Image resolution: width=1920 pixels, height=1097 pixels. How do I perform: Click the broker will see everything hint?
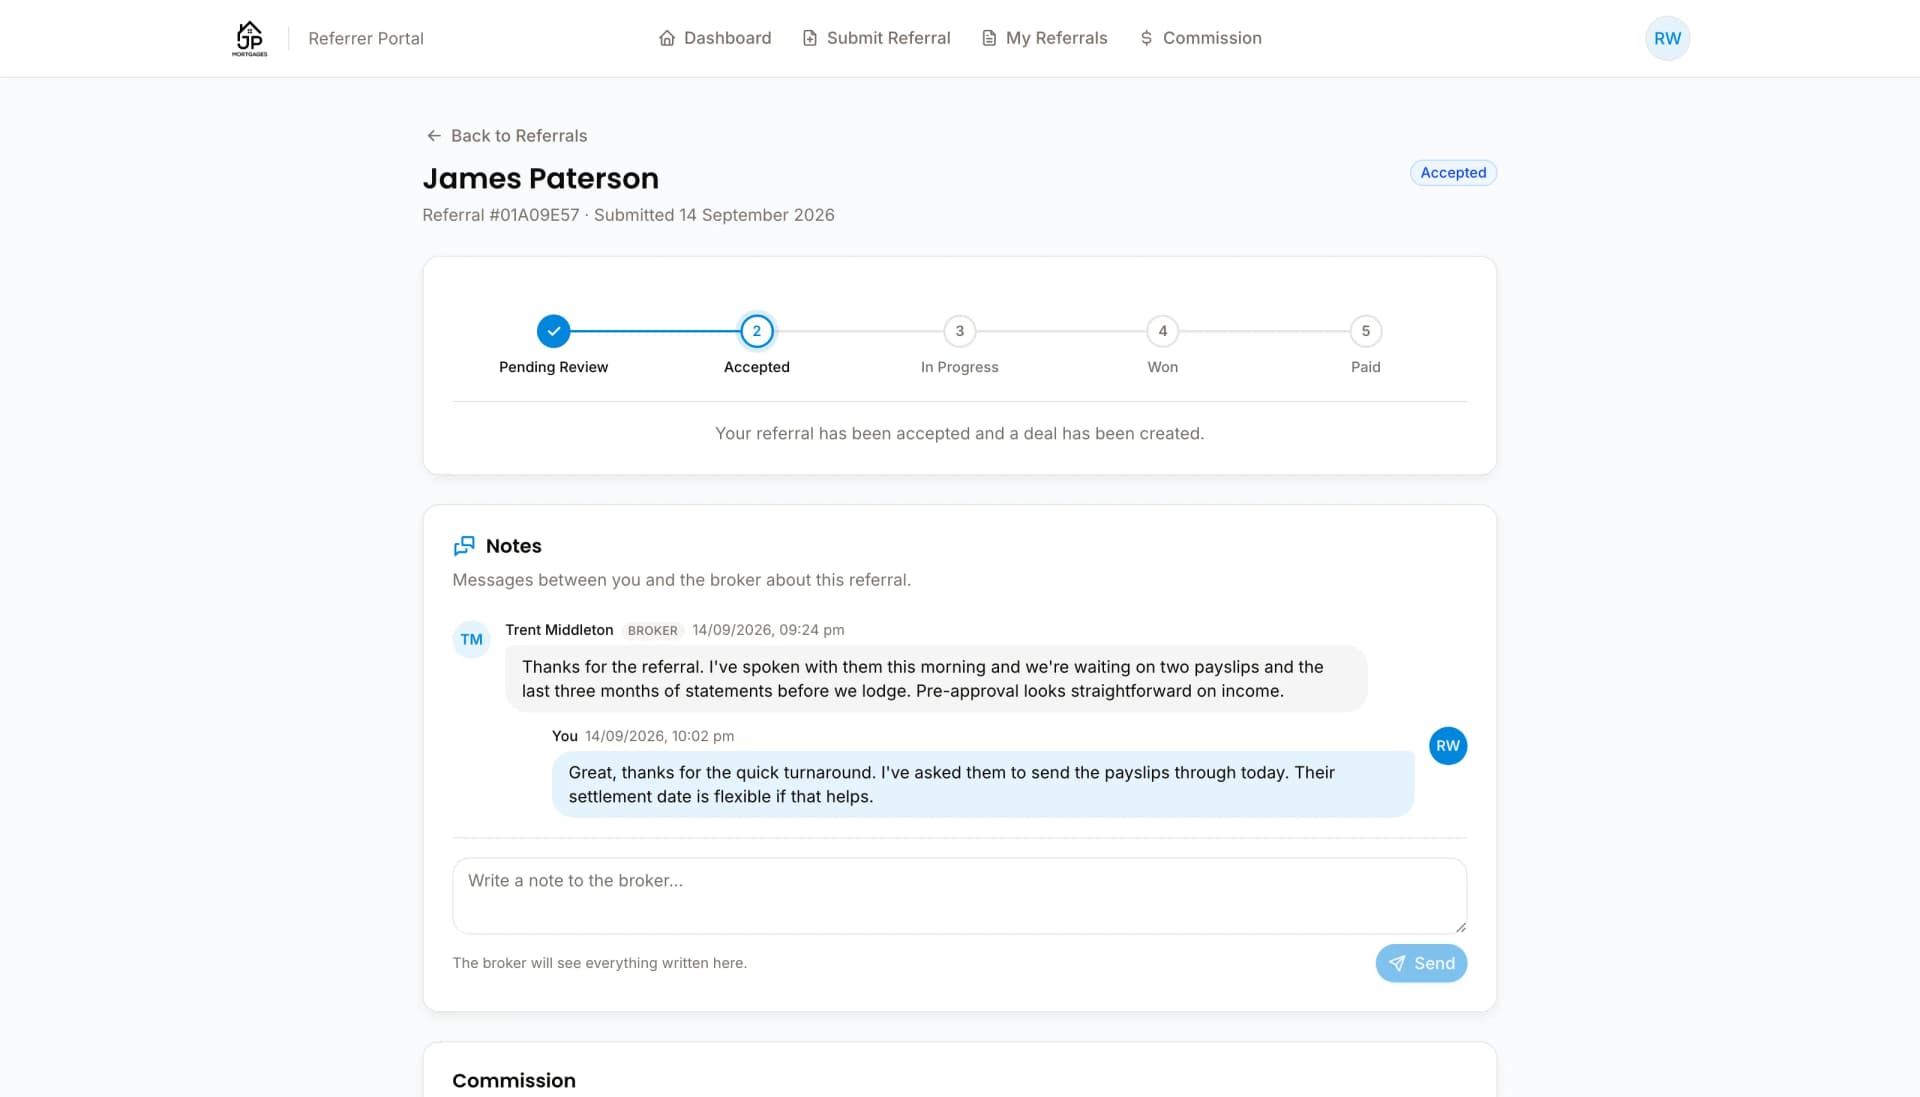coord(599,963)
